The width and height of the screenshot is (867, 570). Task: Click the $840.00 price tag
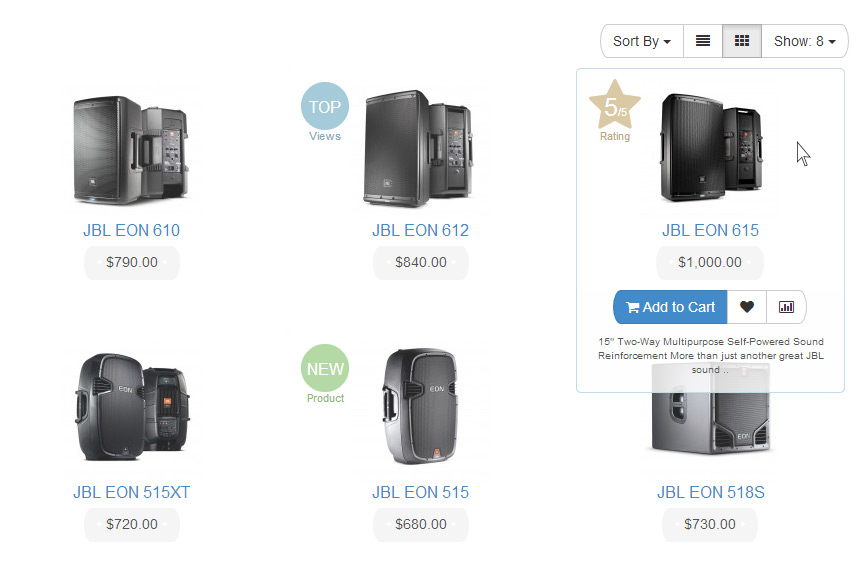click(x=420, y=263)
